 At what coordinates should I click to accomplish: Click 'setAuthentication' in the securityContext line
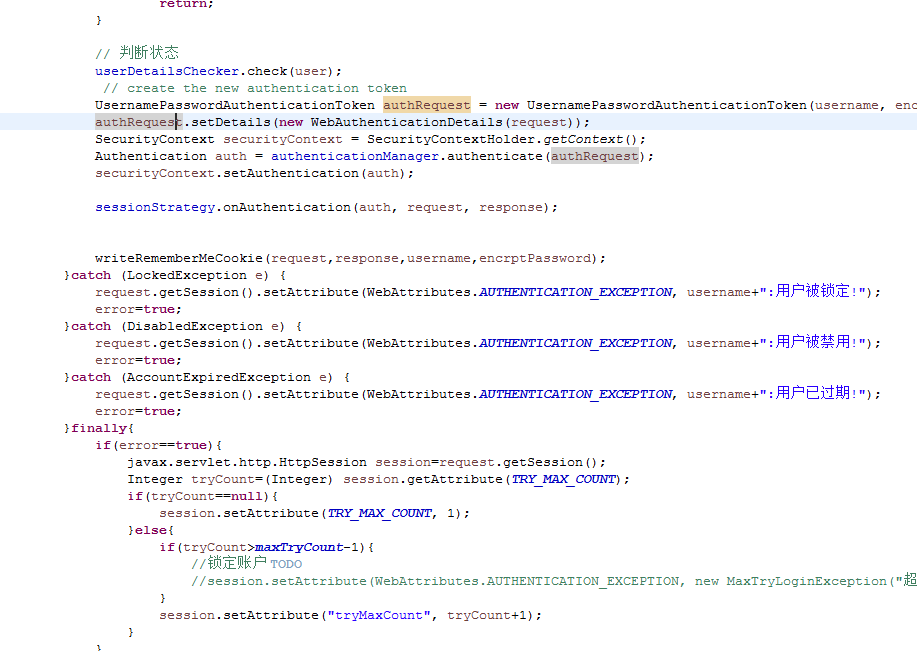(291, 173)
